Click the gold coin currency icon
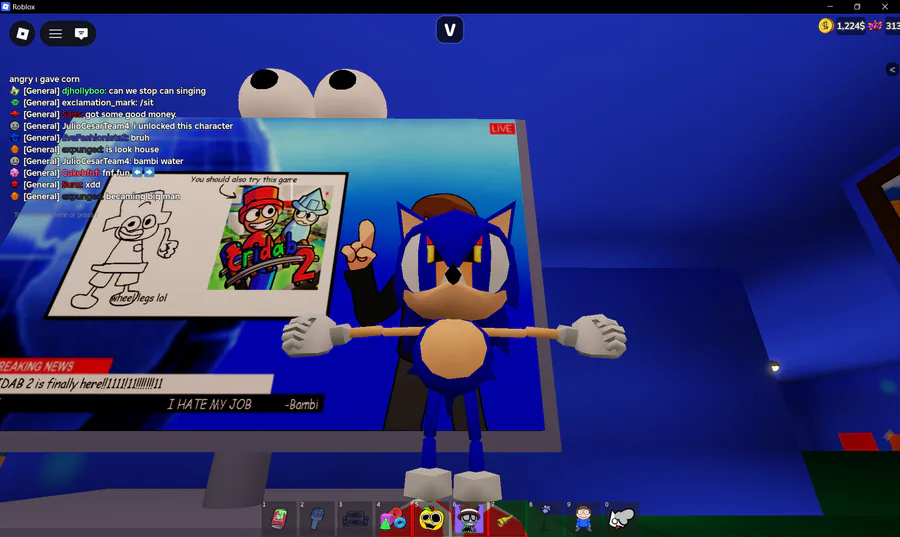The width and height of the screenshot is (900, 537). pyautogui.click(x=825, y=26)
